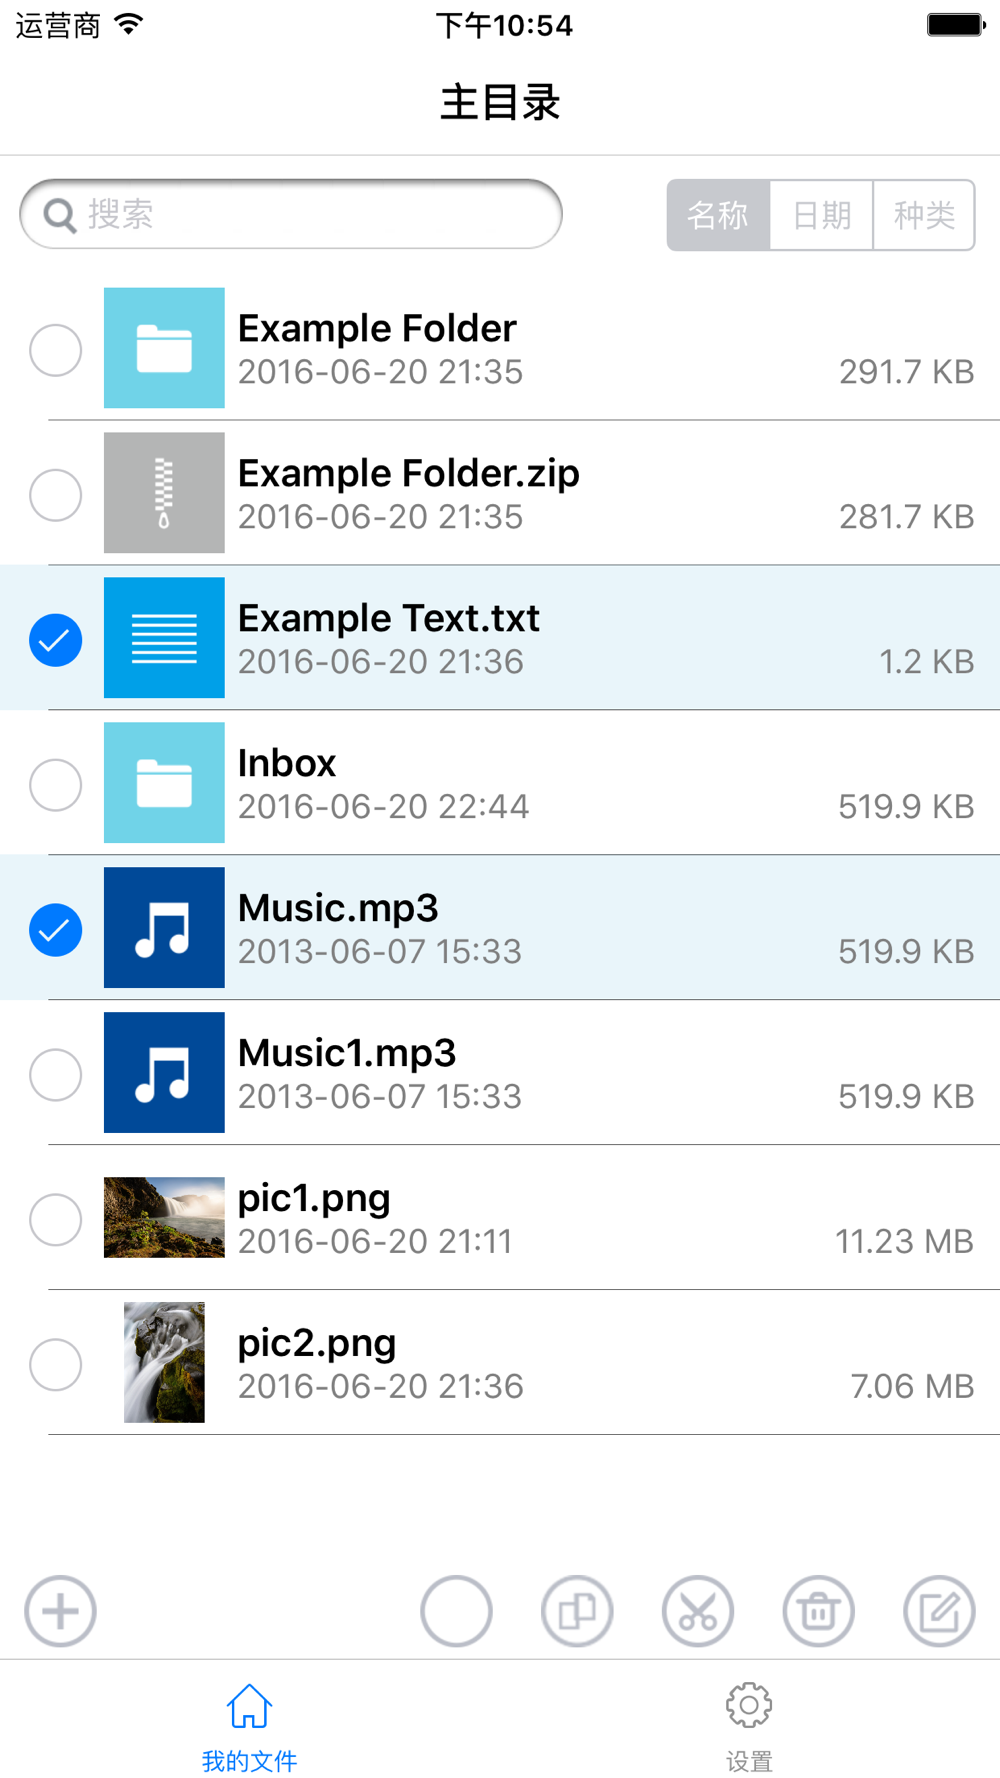
Task: Open the pic2.png stream thumbnail
Action: click(x=164, y=1362)
